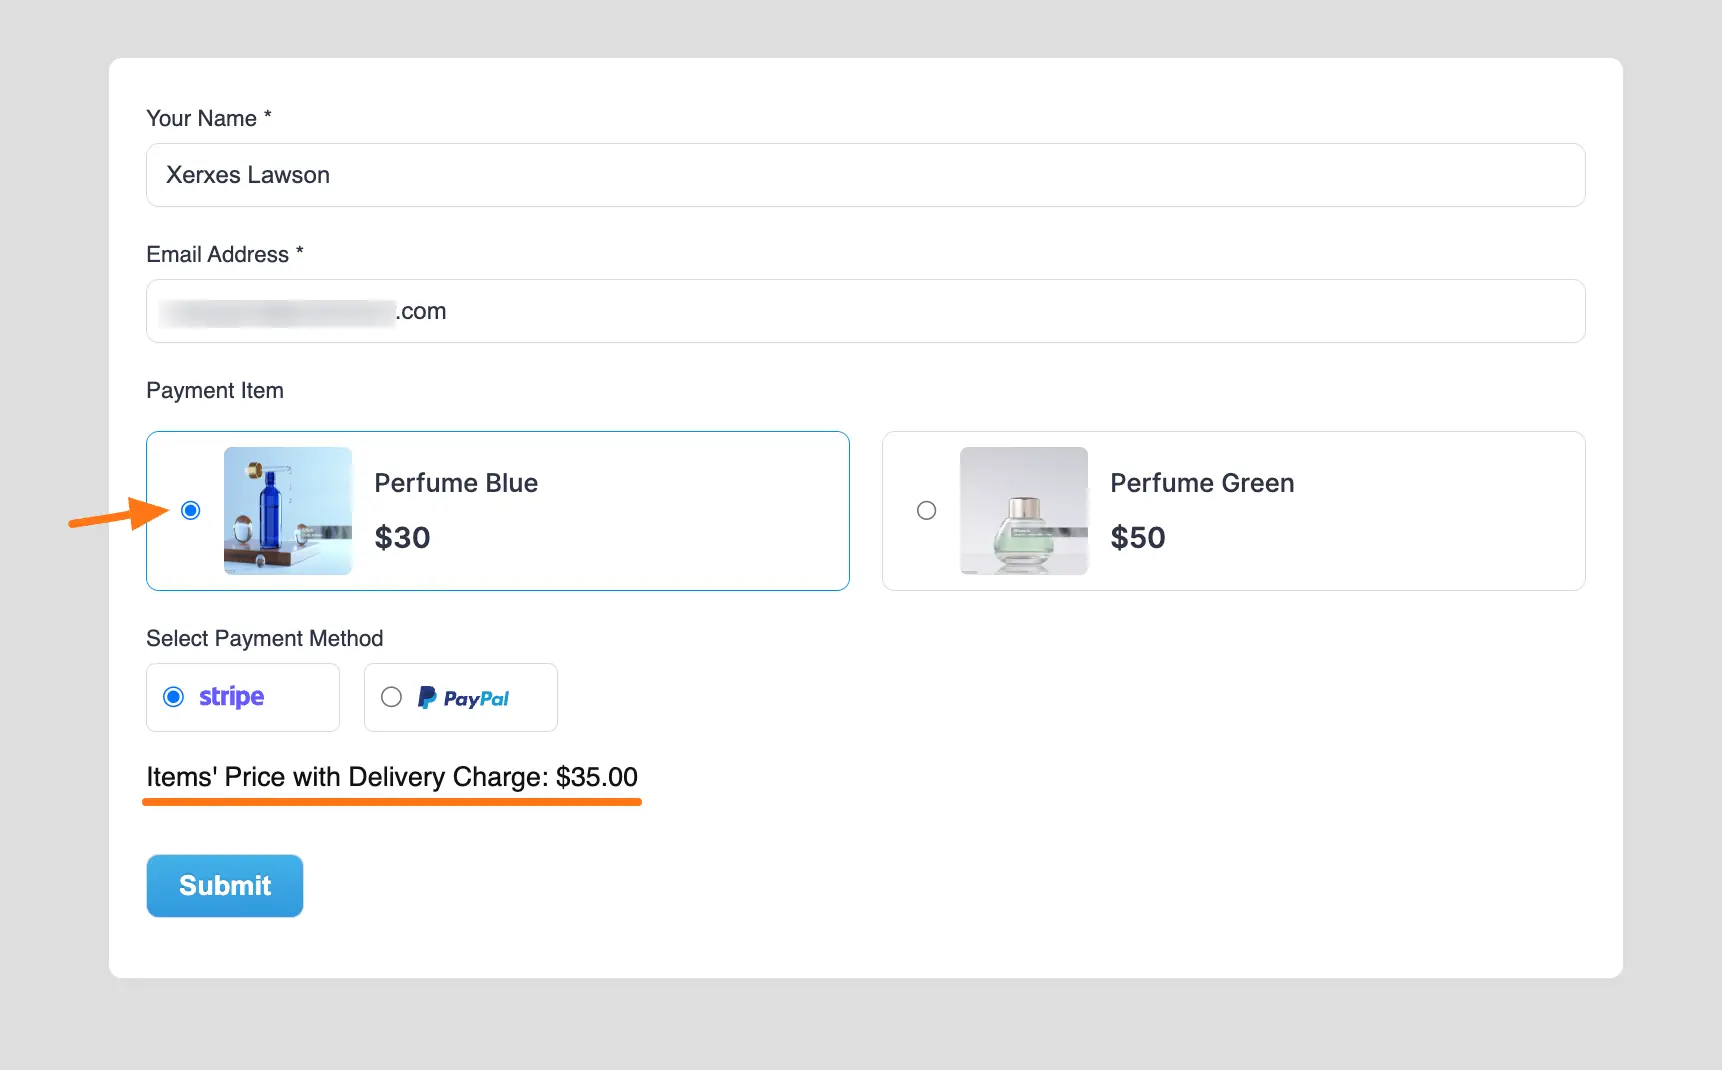The height and width of the screenshot is (1070, 1722).
Task: Select the Perfume Green radio button
Action: click(x=927, y=511)
